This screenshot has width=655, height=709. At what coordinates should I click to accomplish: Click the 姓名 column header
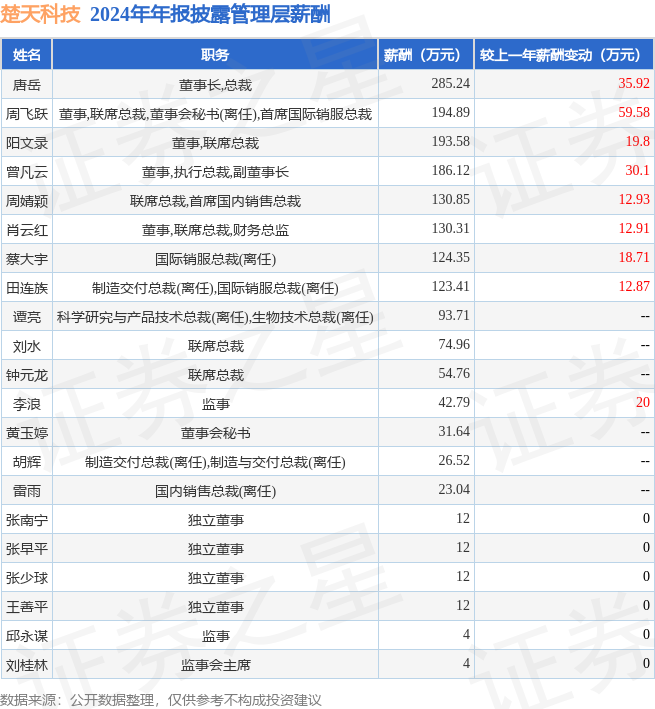(x=27, y=55)
